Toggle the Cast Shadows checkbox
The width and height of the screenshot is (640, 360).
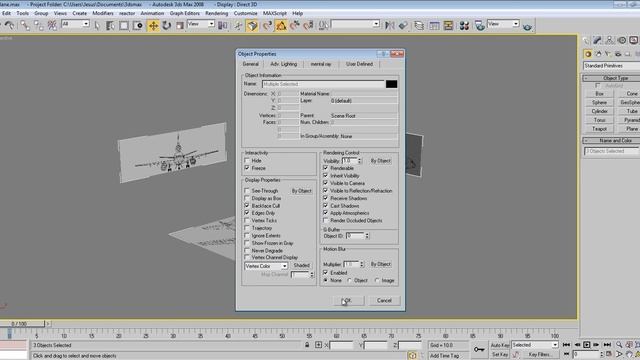tap(326, 205)
